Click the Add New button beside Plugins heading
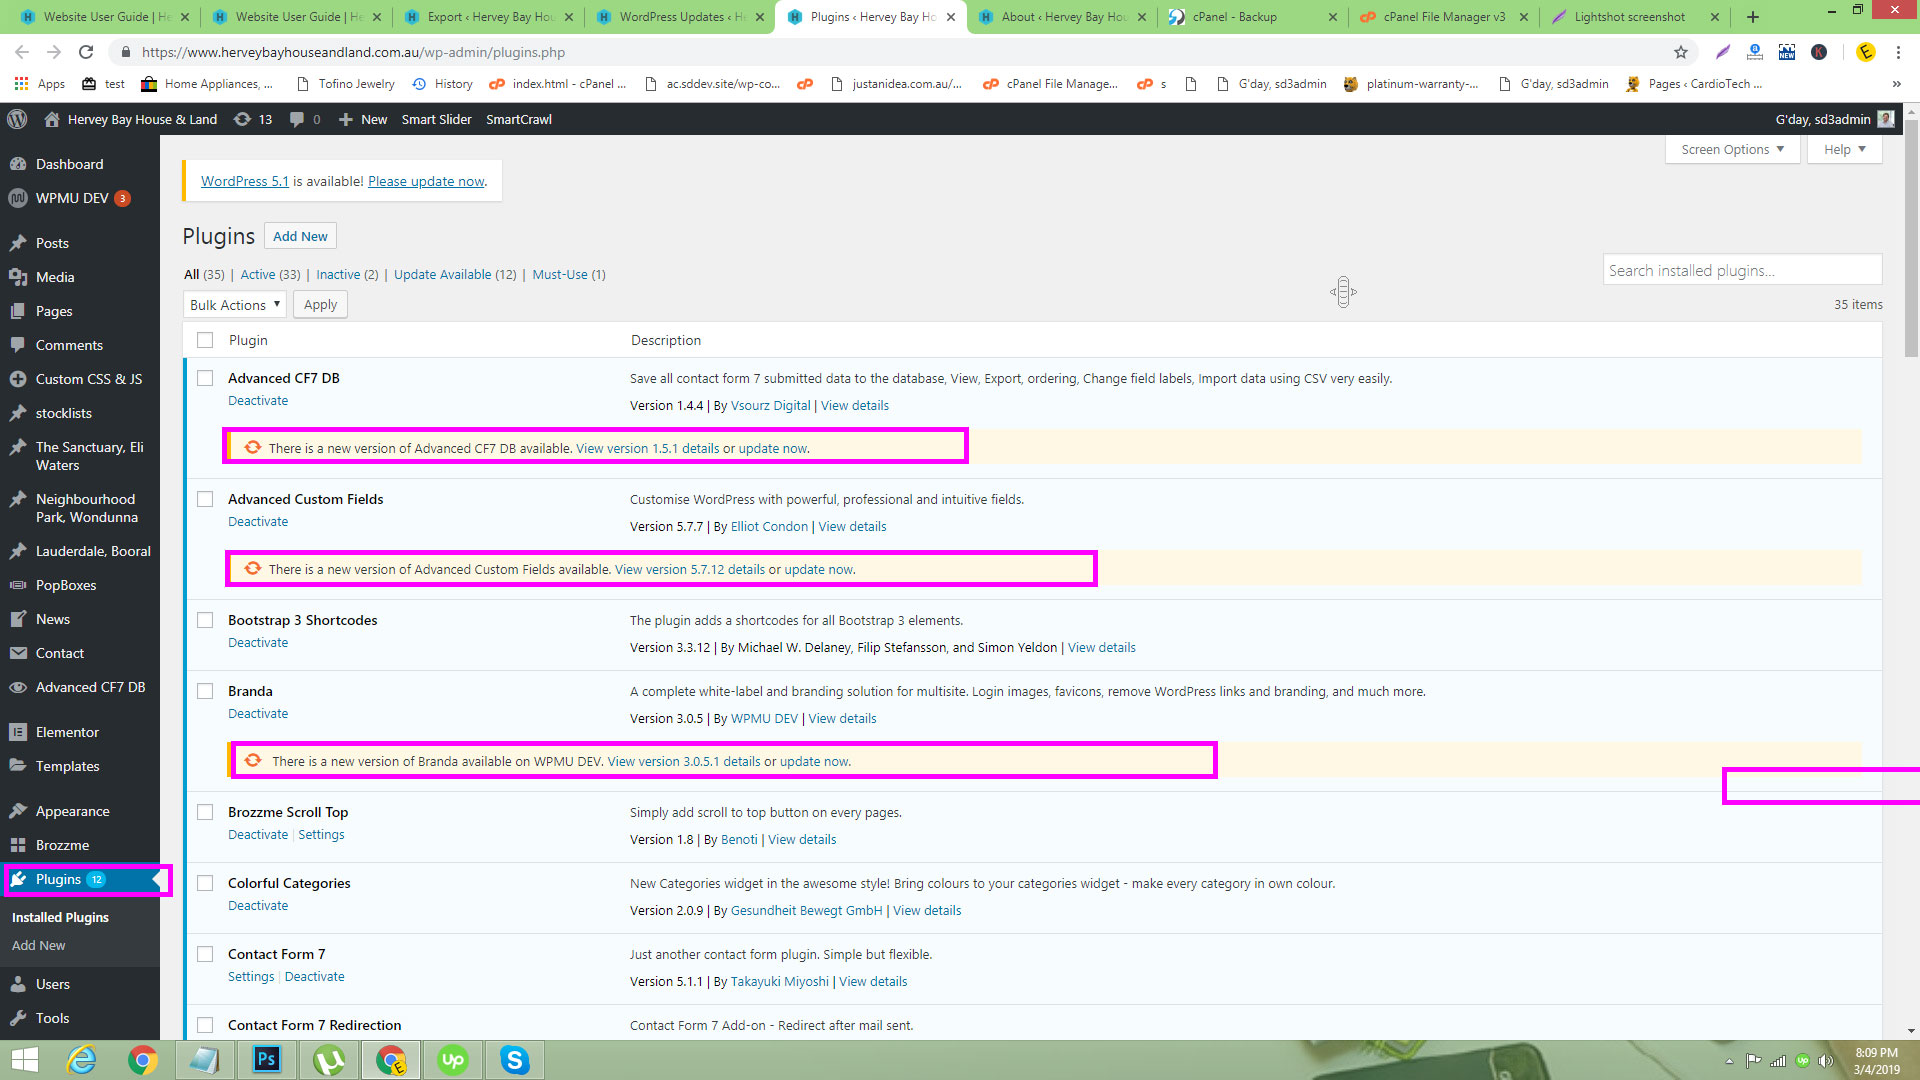The height and width of the screenshot is (1080, 1920). point(300,236)
